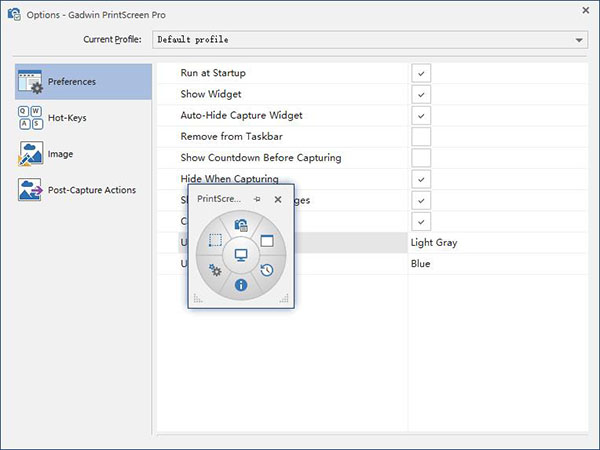The image size is (600, 450).
Task: Click the Post-Capture Actions arrow icon
Action: [x=30, y=190]
